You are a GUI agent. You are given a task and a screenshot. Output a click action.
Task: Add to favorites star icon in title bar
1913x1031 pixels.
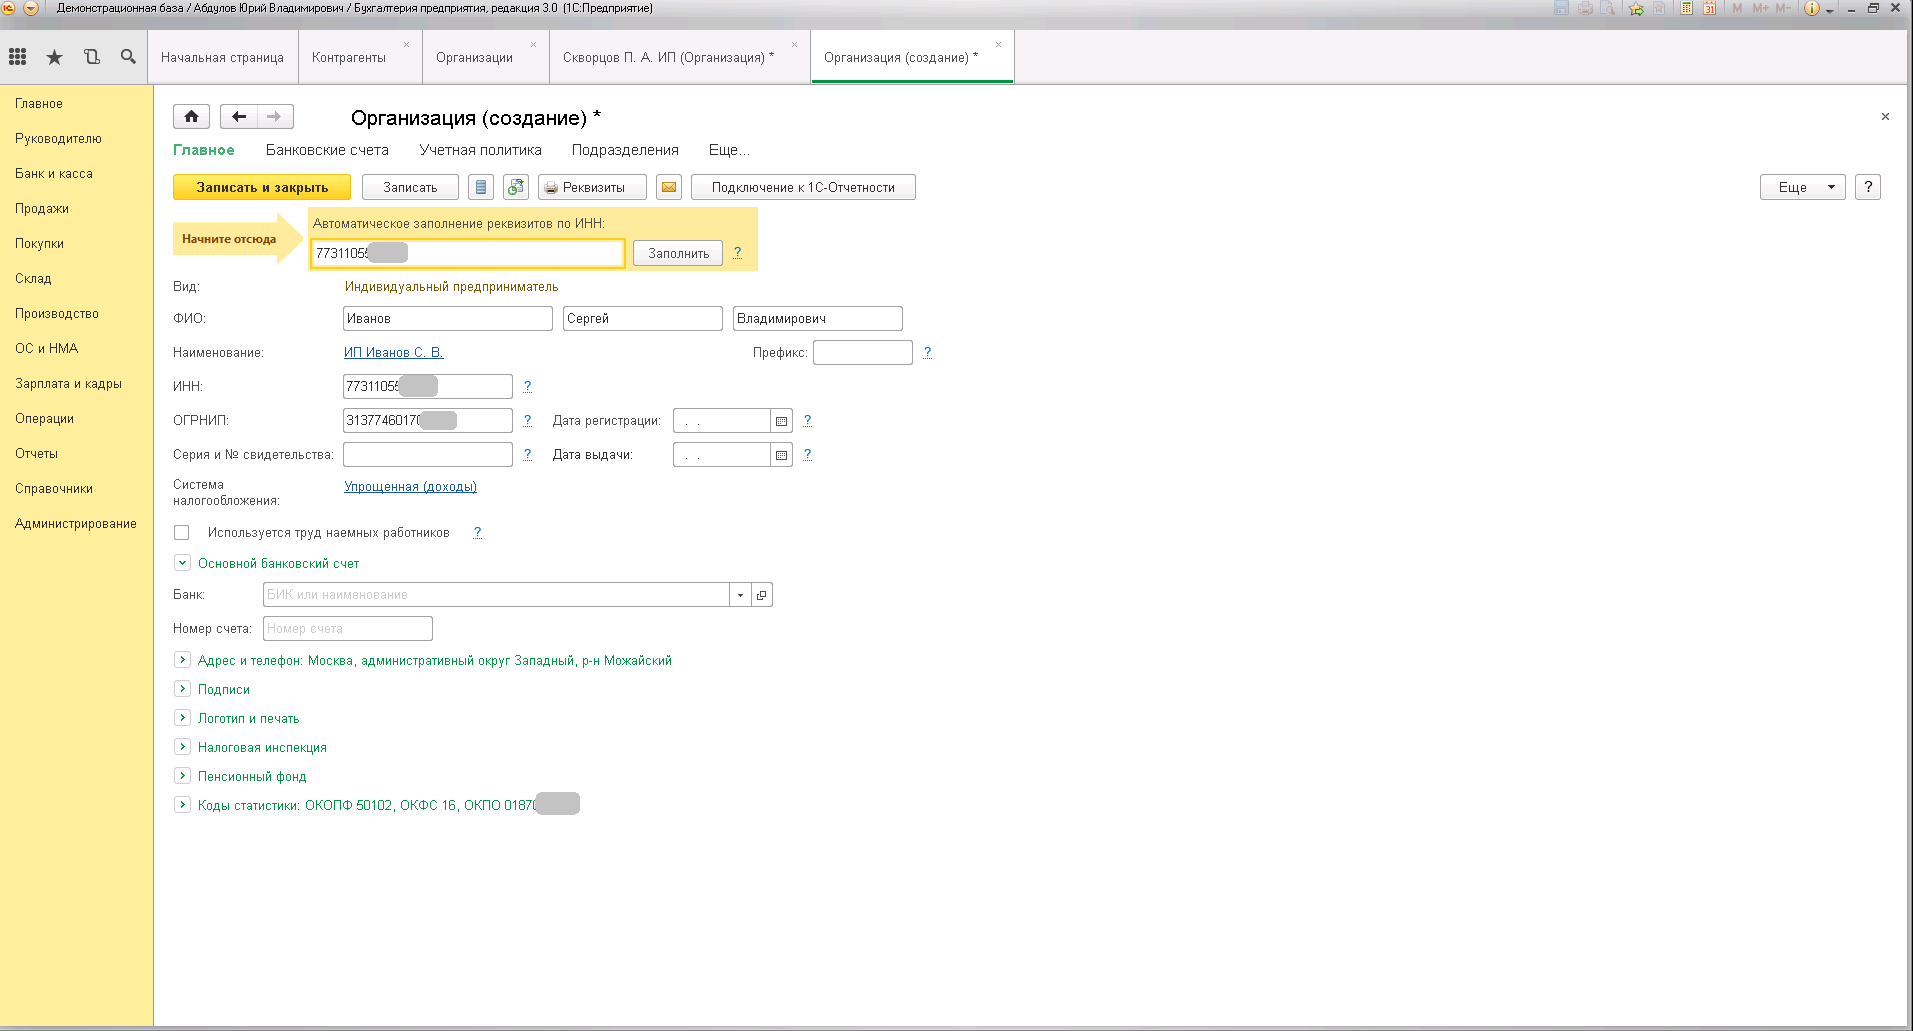(1636, 8)
